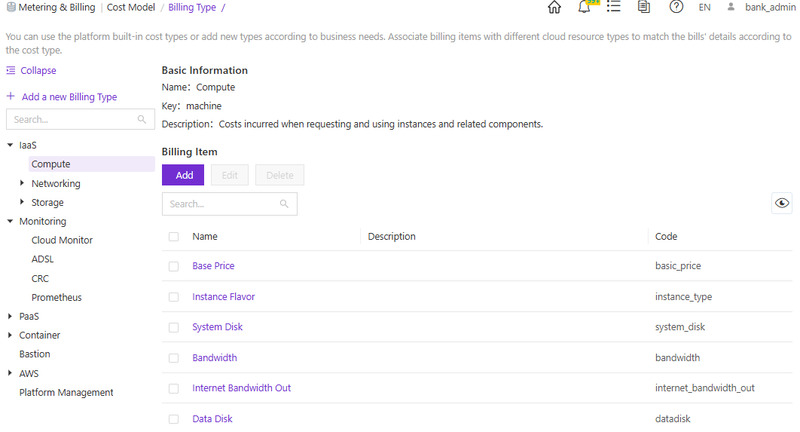Open the Base Price billing item link

coord(213,266)
